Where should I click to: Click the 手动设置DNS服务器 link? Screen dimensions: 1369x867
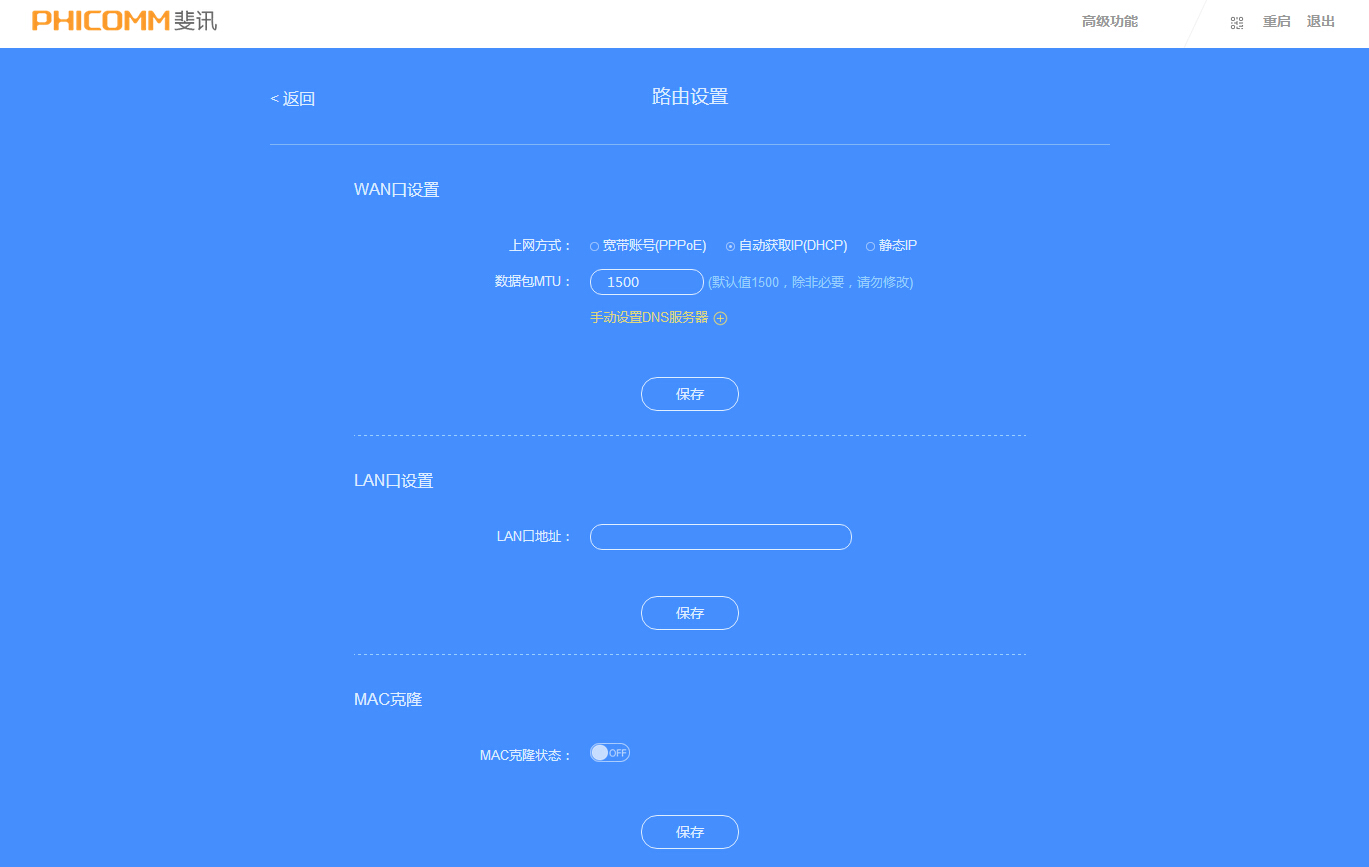point(648,317)
